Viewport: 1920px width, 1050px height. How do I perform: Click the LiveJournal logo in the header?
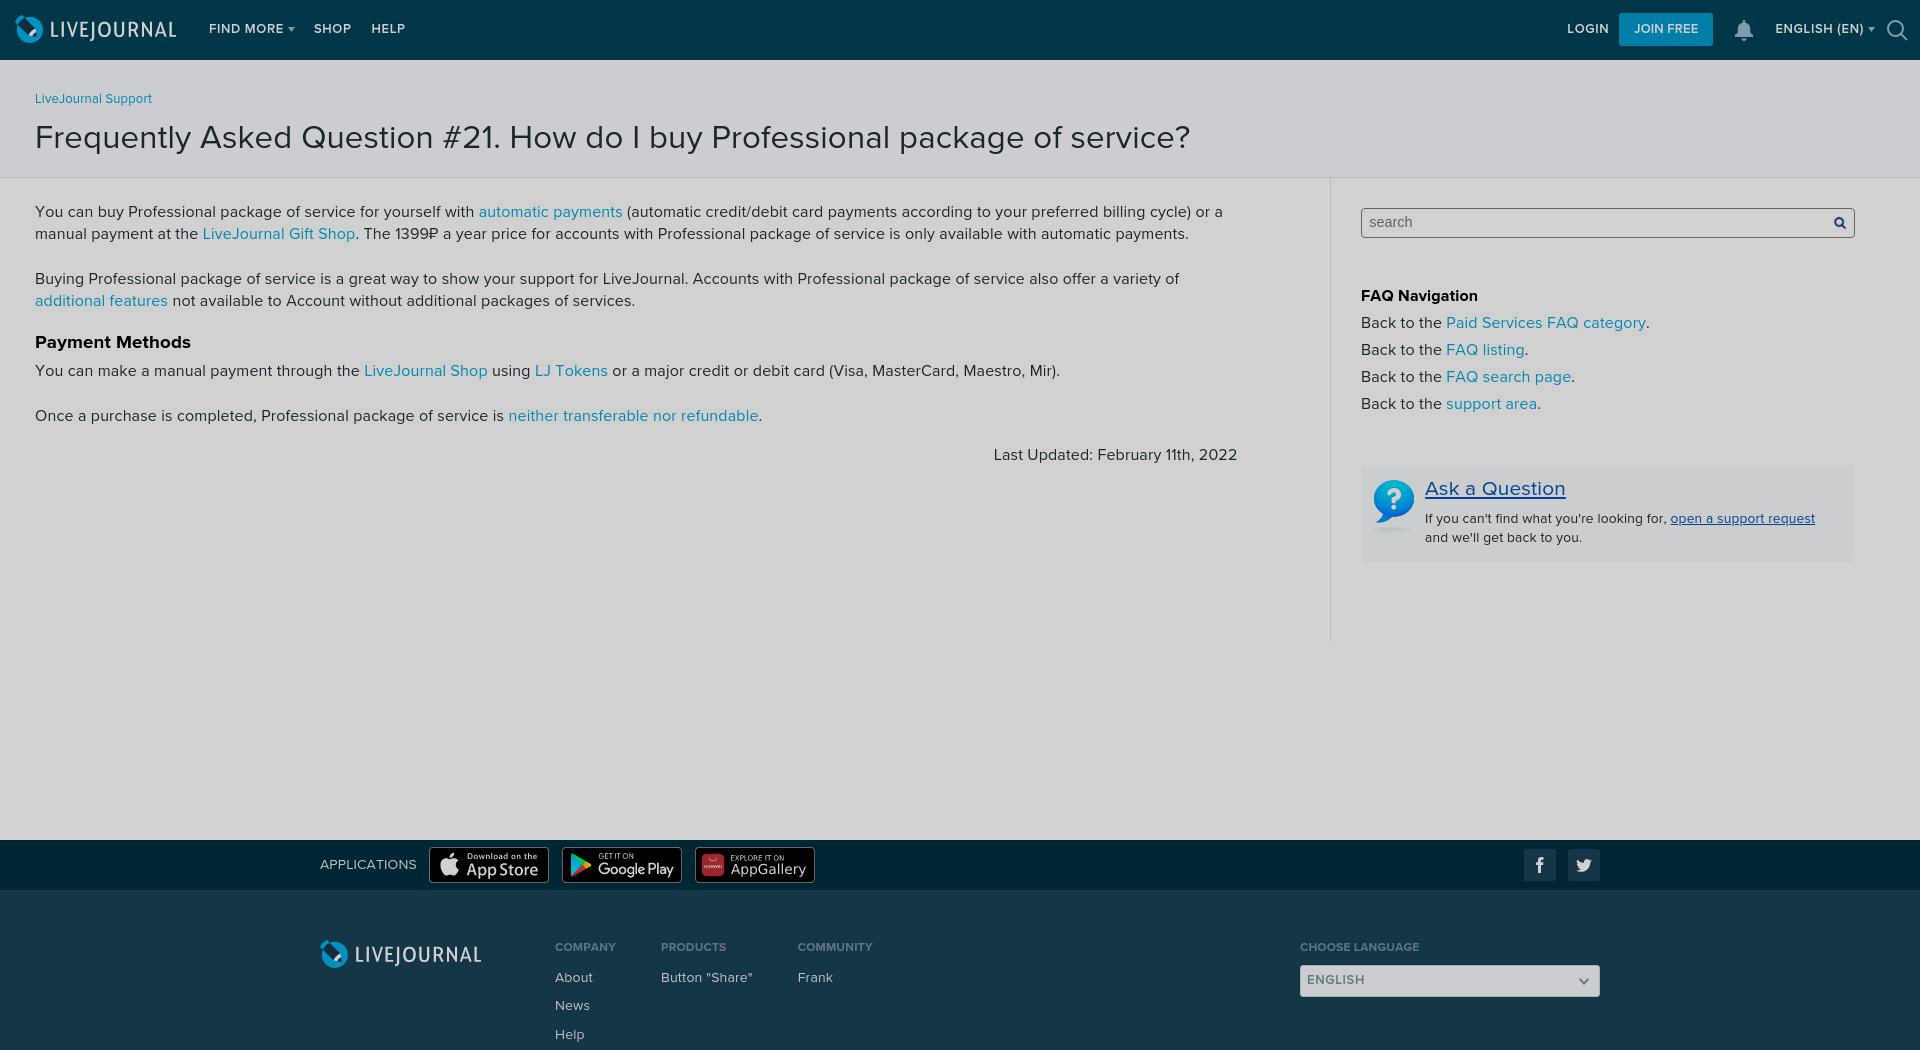(96, 29)
